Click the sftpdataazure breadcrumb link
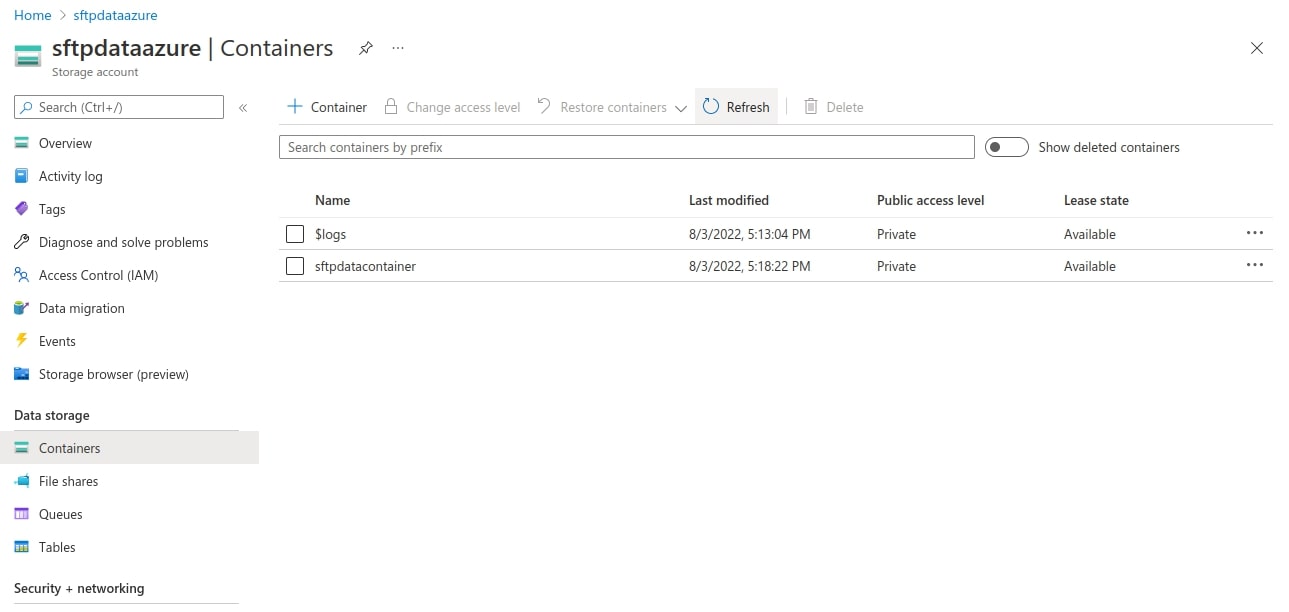The height and width of the screenshot is (612, 1289). (x=115, y=15)
